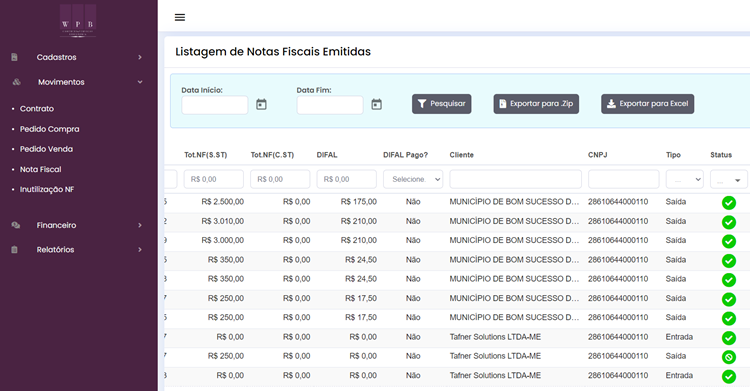Select the R$ 175,00 DIFAL cell
Screen dimensions: 750x391
click(359, 202)
